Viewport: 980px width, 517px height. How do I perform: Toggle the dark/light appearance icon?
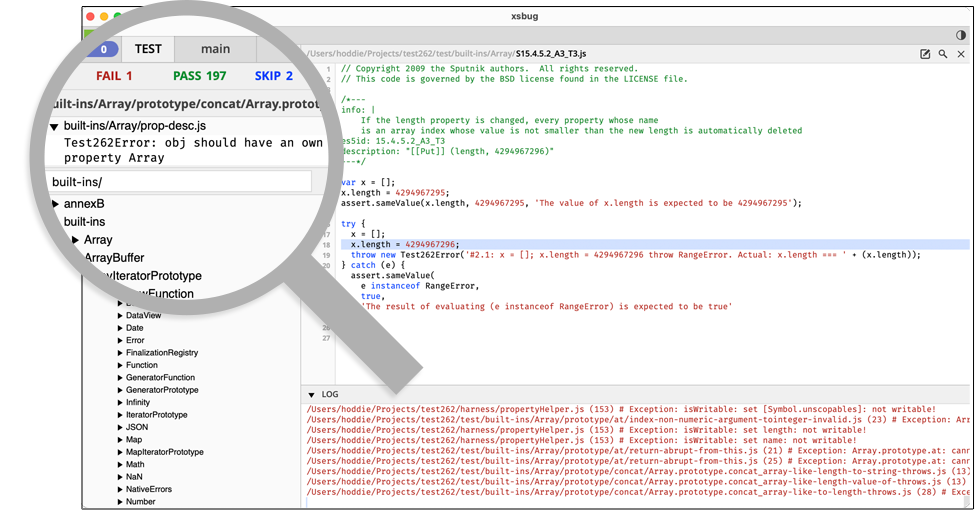click(x=961, y=35)
